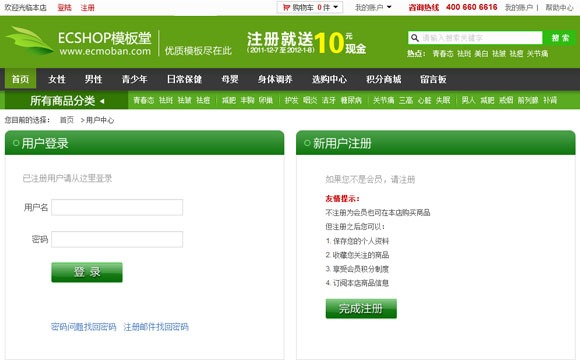The height and width of the screenshot is (361, 580).
Task: Open the 密码问题找回密码 link
Action: (x=84, y=327)
